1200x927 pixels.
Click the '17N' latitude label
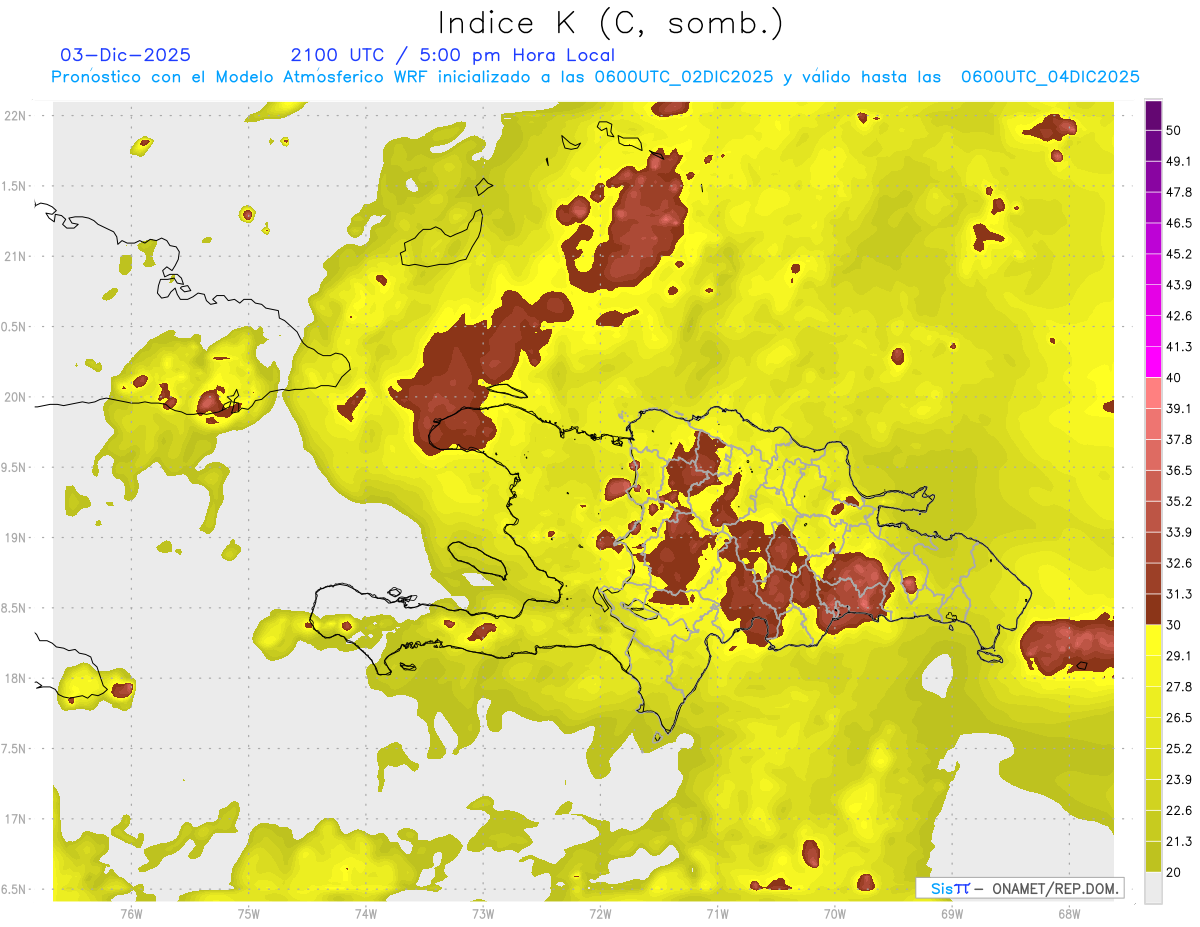tap(15, 819)
